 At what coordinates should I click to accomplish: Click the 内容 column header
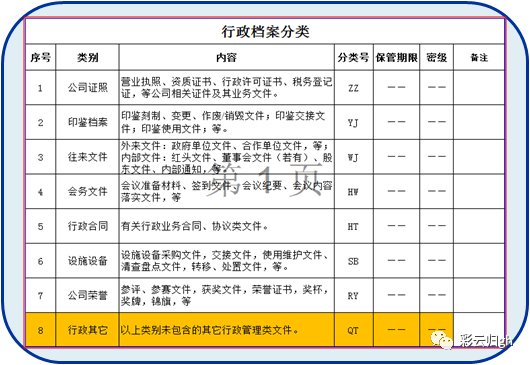227,57
